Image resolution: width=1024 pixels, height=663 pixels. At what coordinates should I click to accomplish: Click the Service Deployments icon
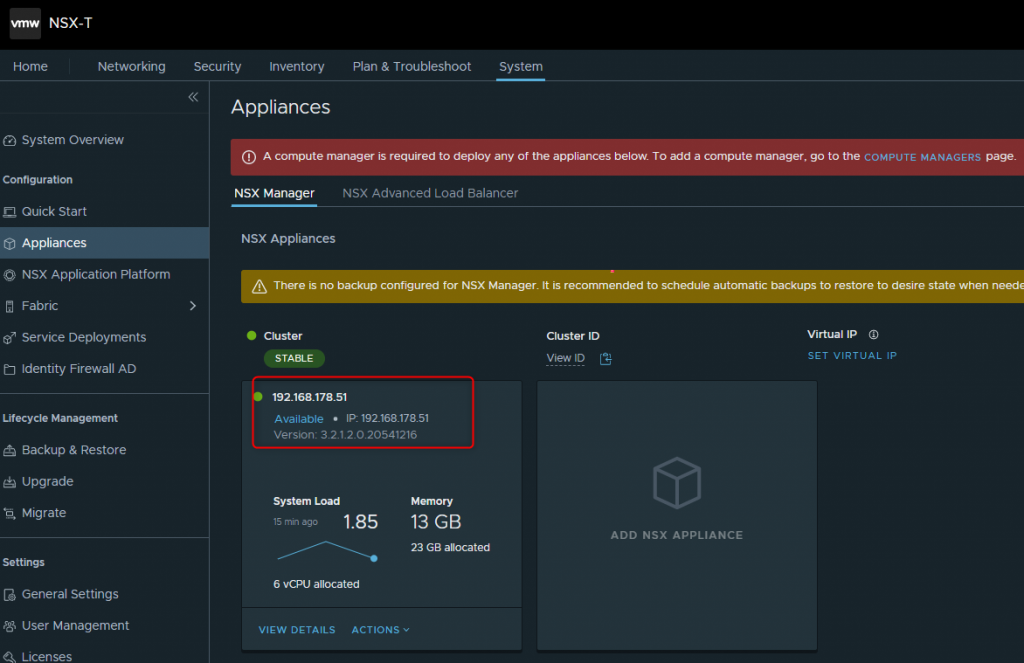point(9,338)
